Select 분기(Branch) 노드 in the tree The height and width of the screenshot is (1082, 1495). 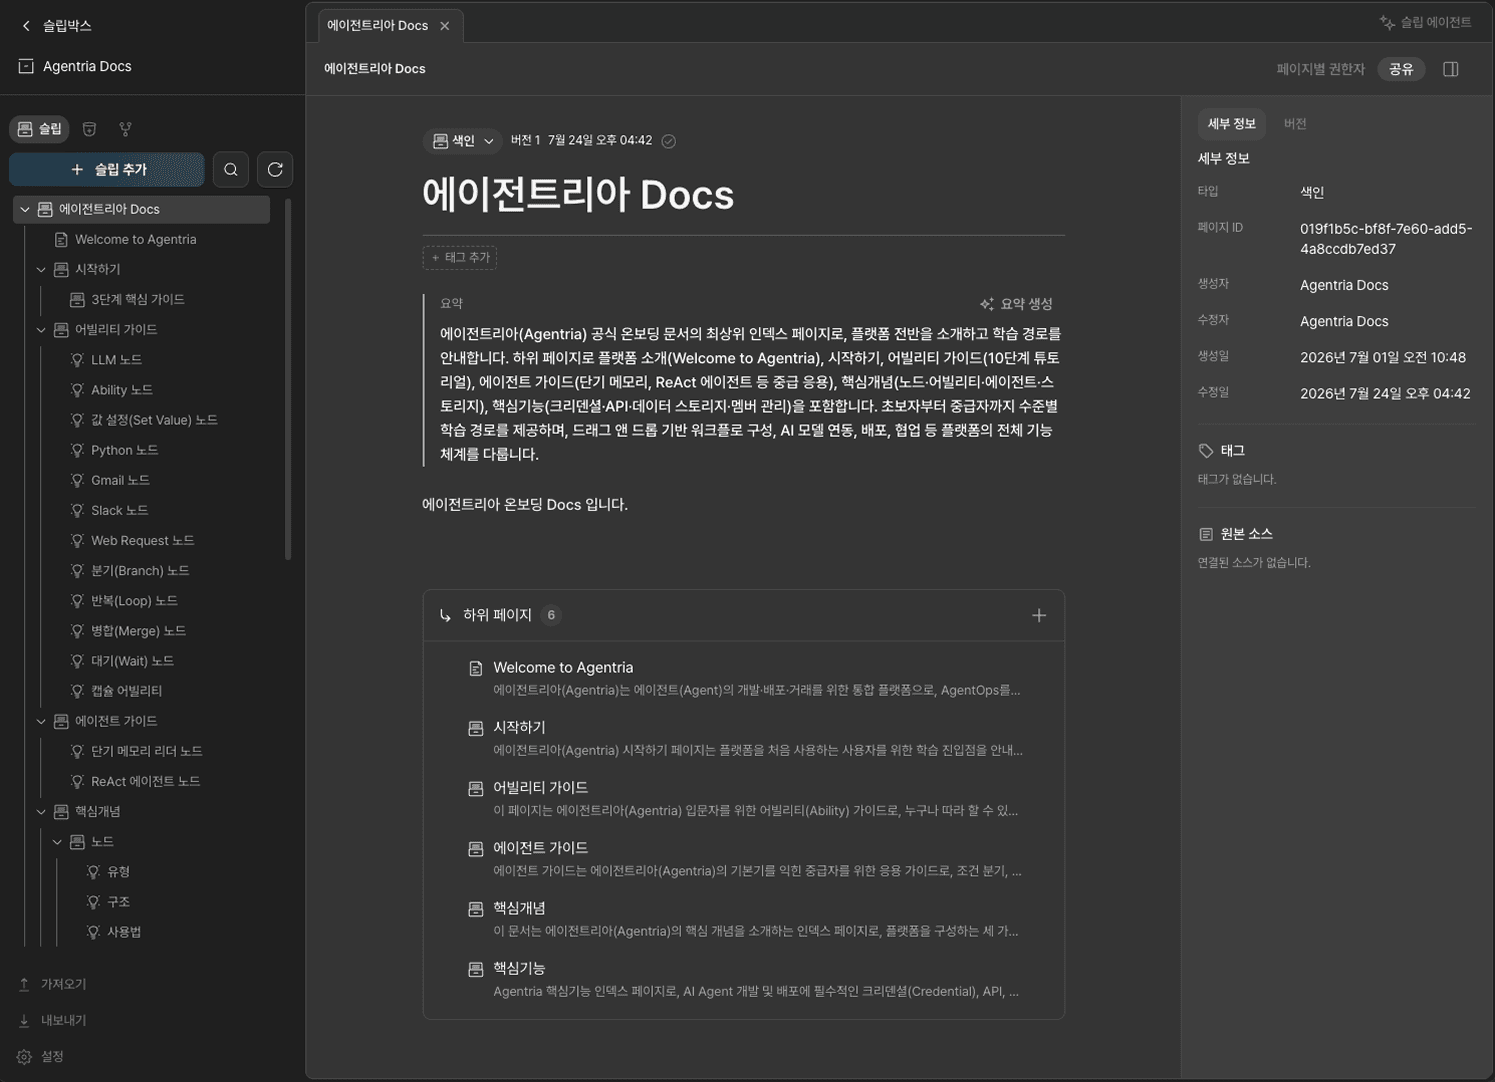pos(140,571)
